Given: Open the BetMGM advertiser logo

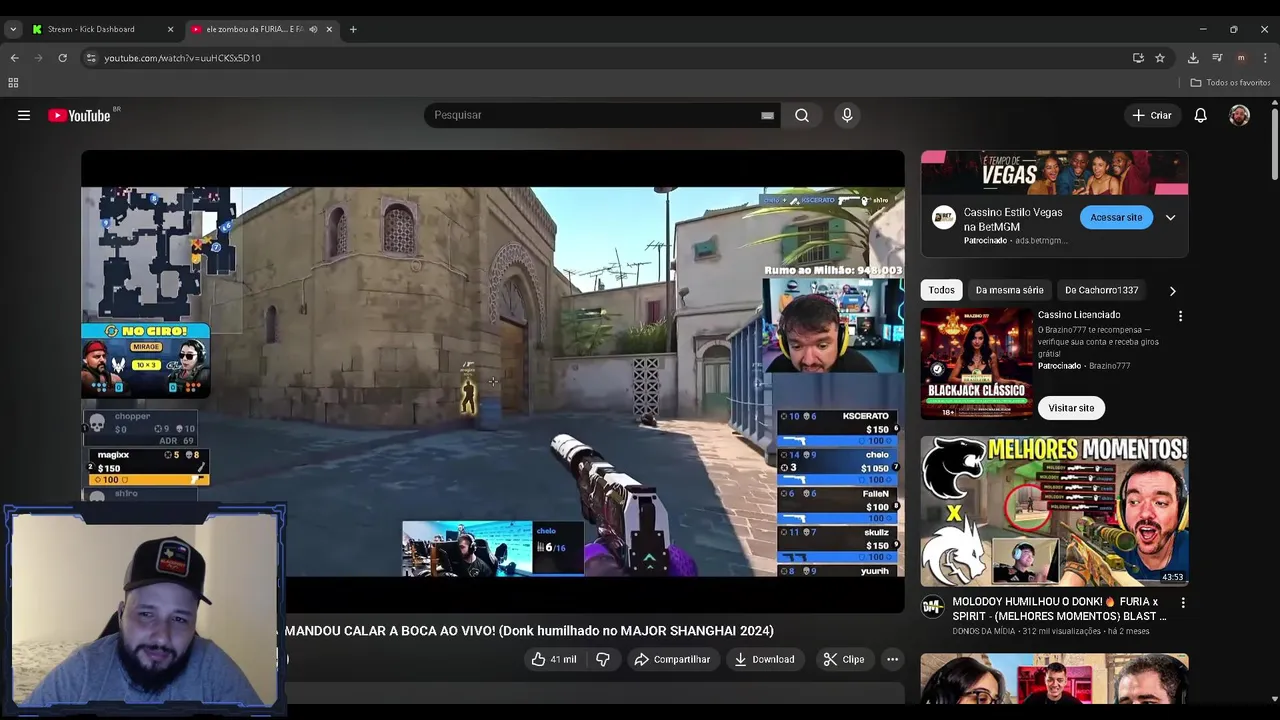Looking at the screenshot, I should [x=943, y=217].
